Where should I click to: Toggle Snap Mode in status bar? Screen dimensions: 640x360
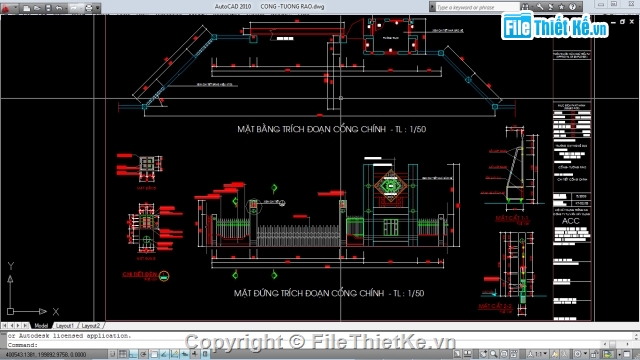click(x=113, y=354)
